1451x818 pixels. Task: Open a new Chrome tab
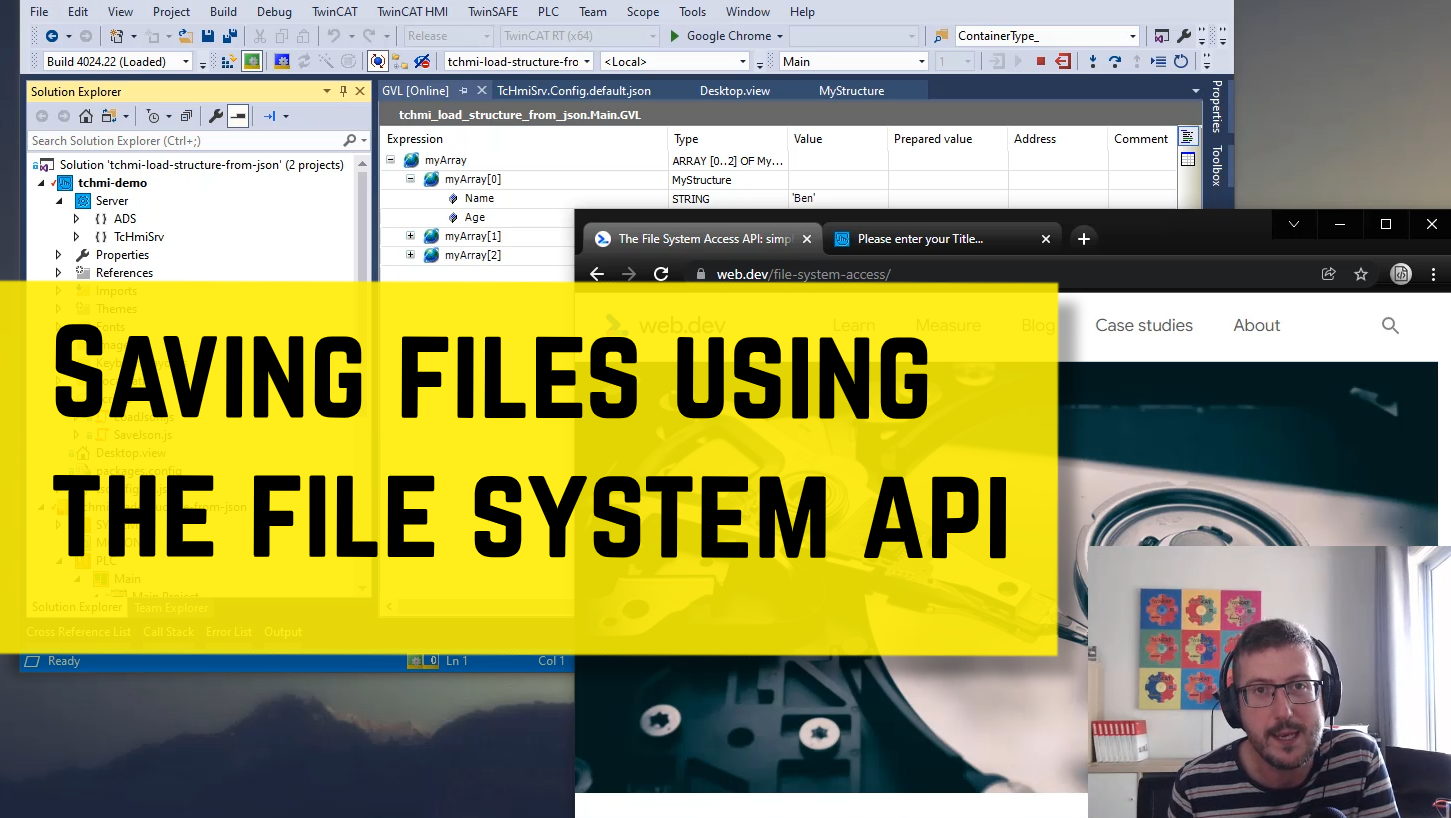(1083, 239)
